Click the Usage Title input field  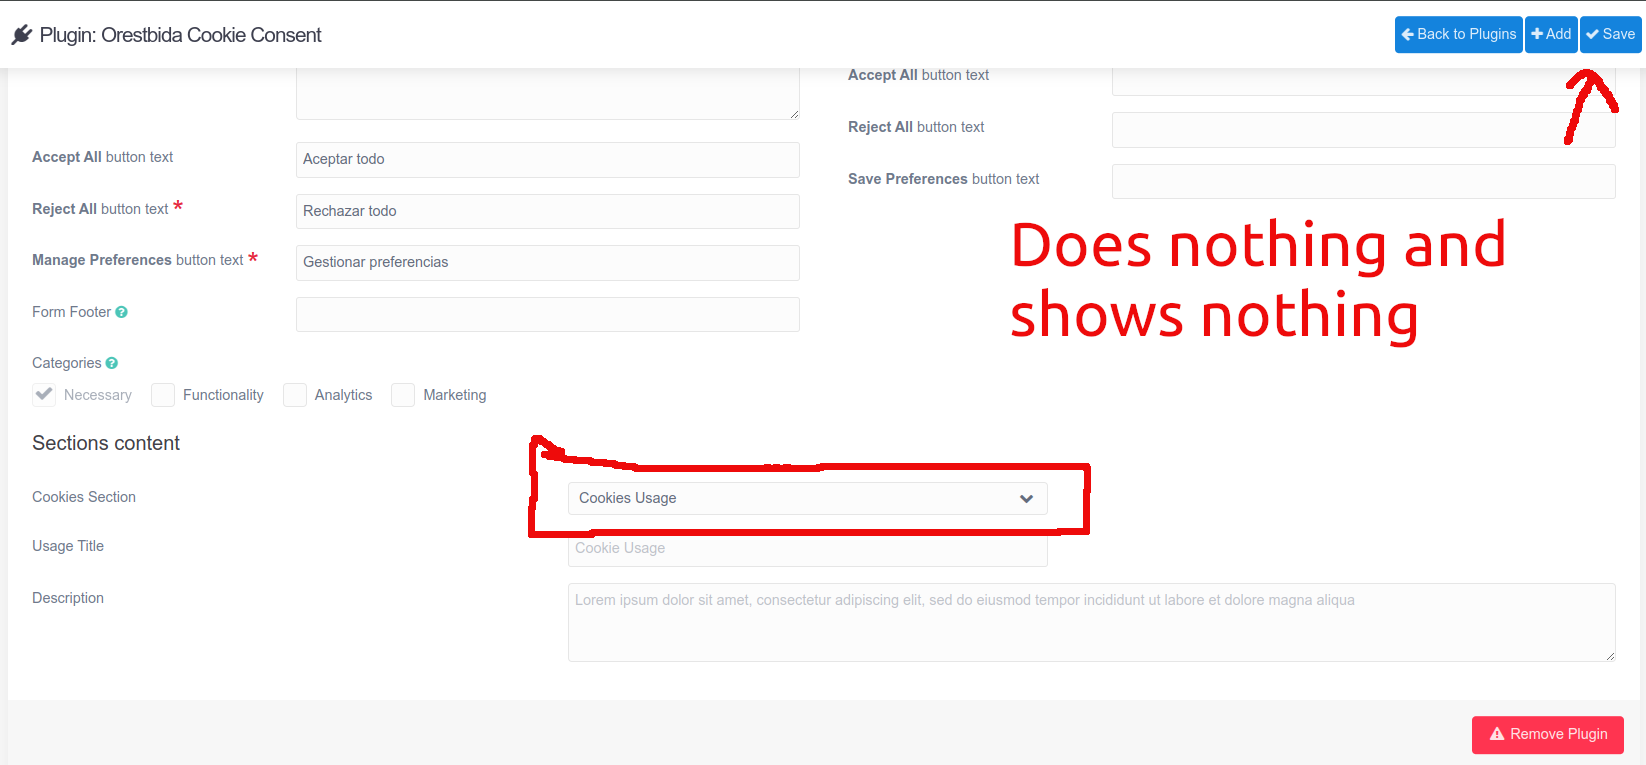pyautogui.click(x=808, y=551)
